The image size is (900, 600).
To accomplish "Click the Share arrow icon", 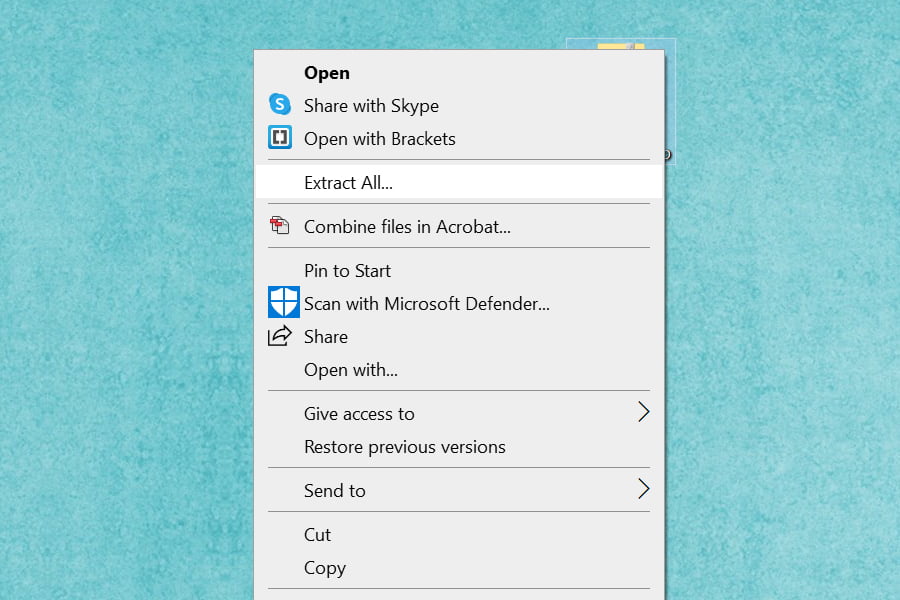I will (280, 336).
